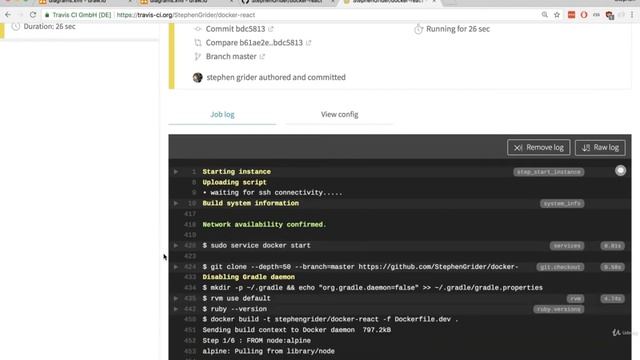
Task: Expand the Starting instance log fold
Action: 176,172
